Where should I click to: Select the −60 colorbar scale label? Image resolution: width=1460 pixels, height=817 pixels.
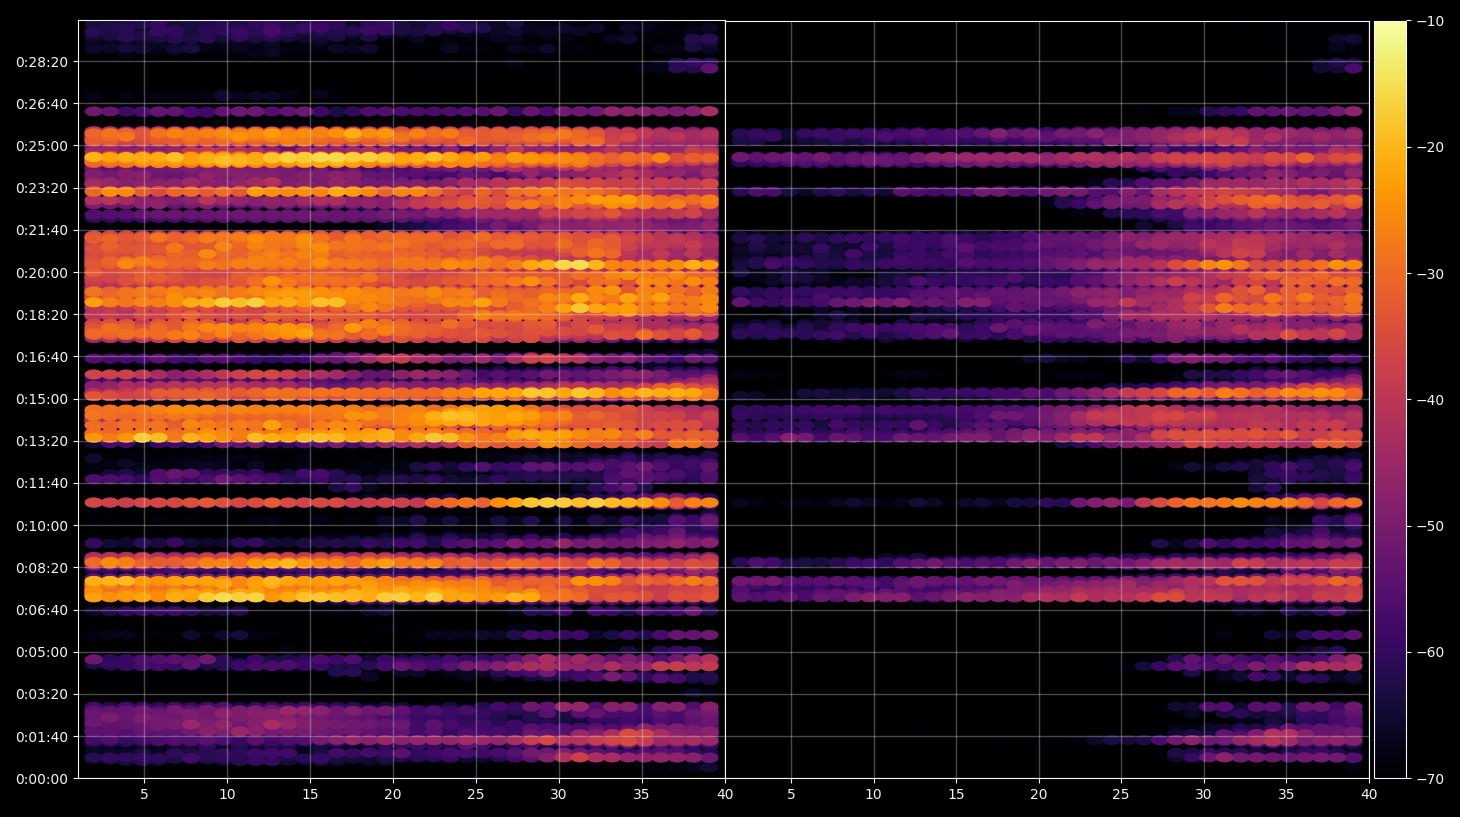click(x=1430, y=652)
